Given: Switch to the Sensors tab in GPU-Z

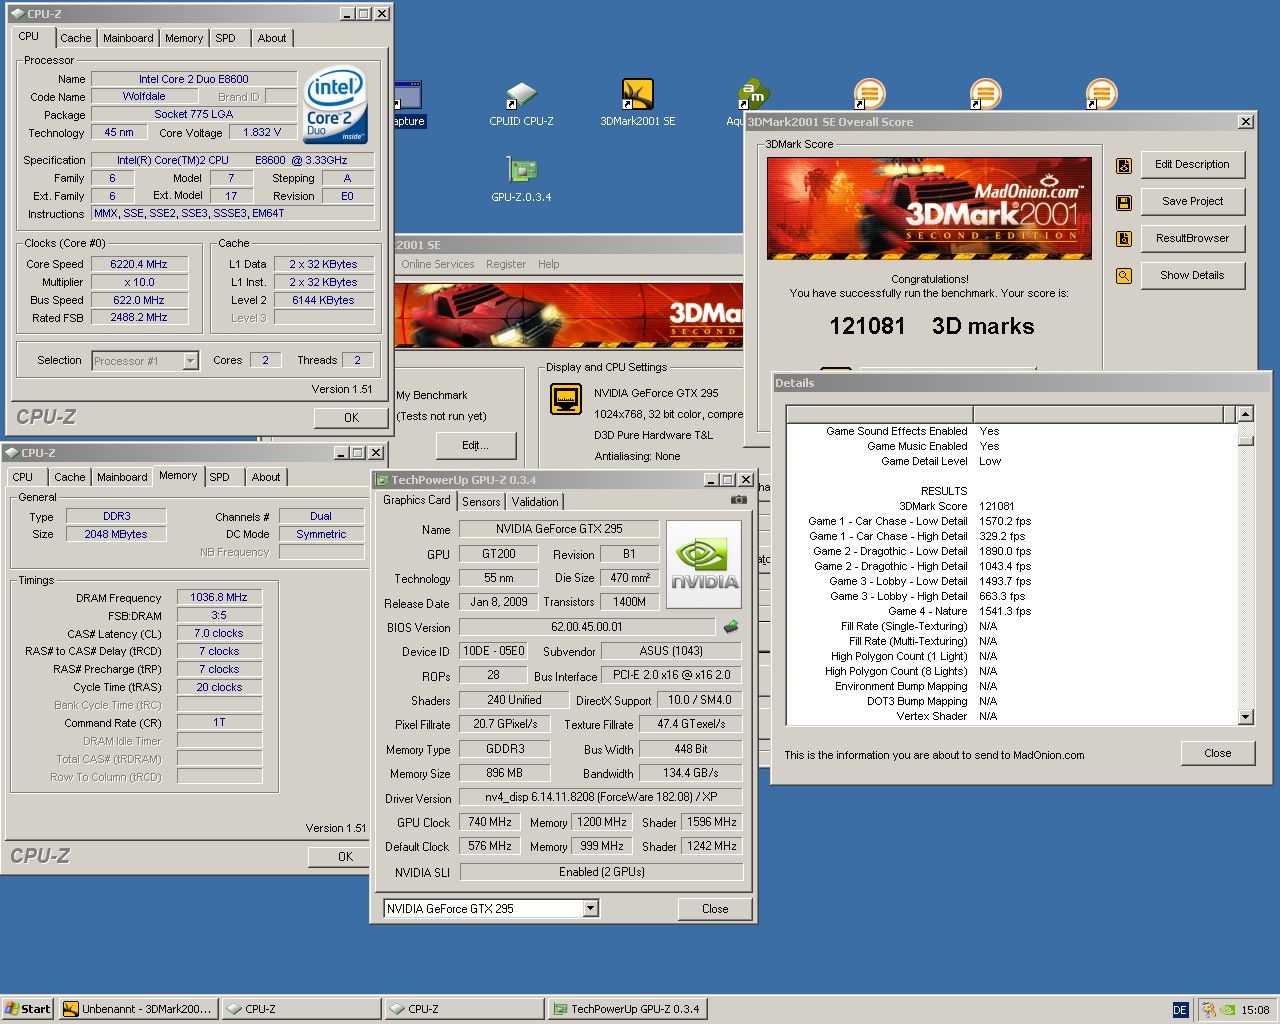Looking at the screenshot, I should [481, 502].
